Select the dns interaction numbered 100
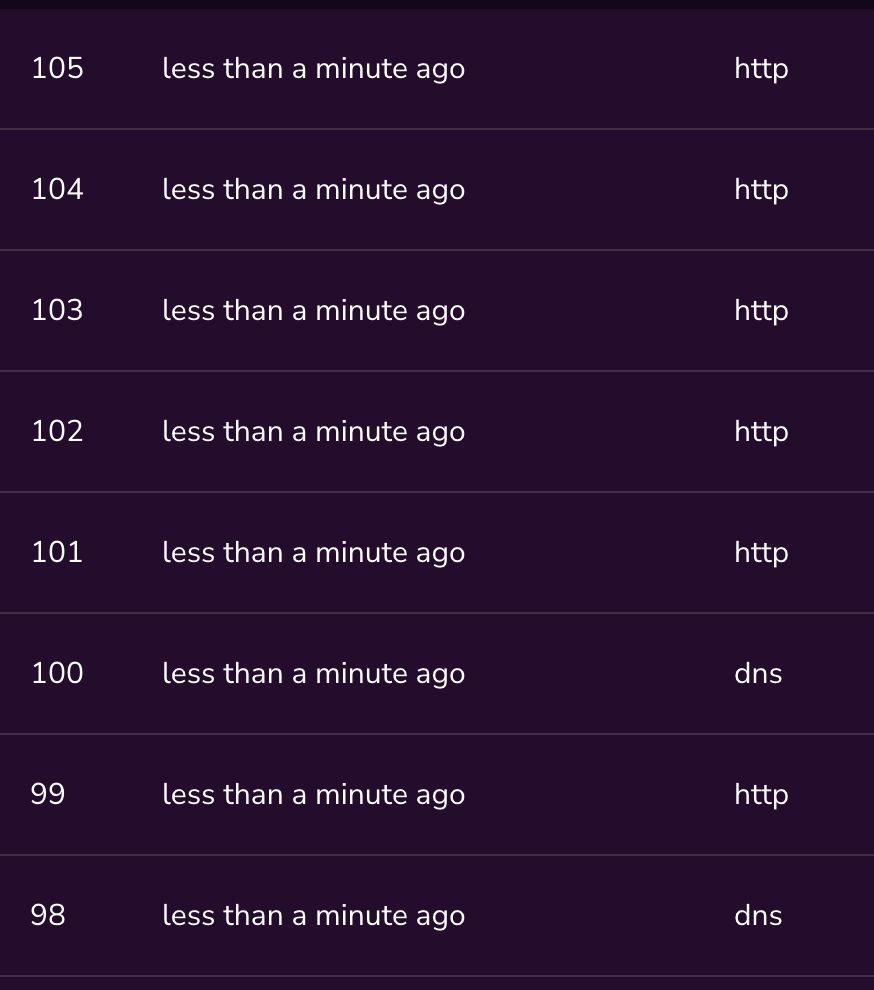Screen dimensions: 874x990 pyautogui.click(x=57, y=674)
